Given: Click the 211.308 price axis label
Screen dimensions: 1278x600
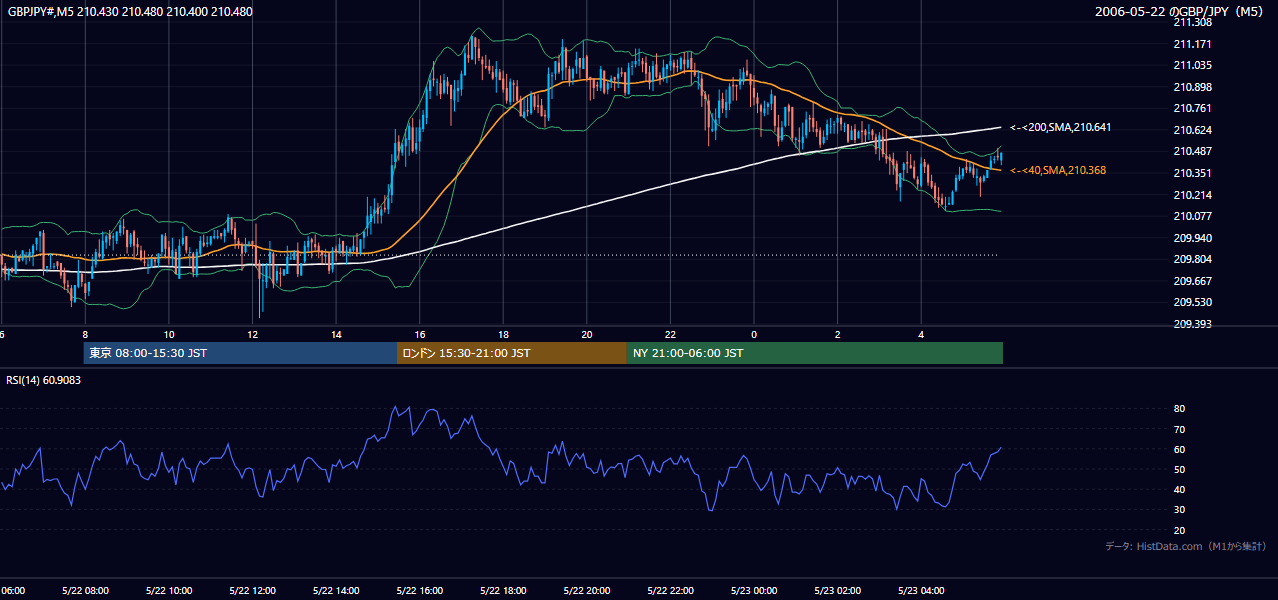Looking at the screenshot, I should click(1191, 22).
